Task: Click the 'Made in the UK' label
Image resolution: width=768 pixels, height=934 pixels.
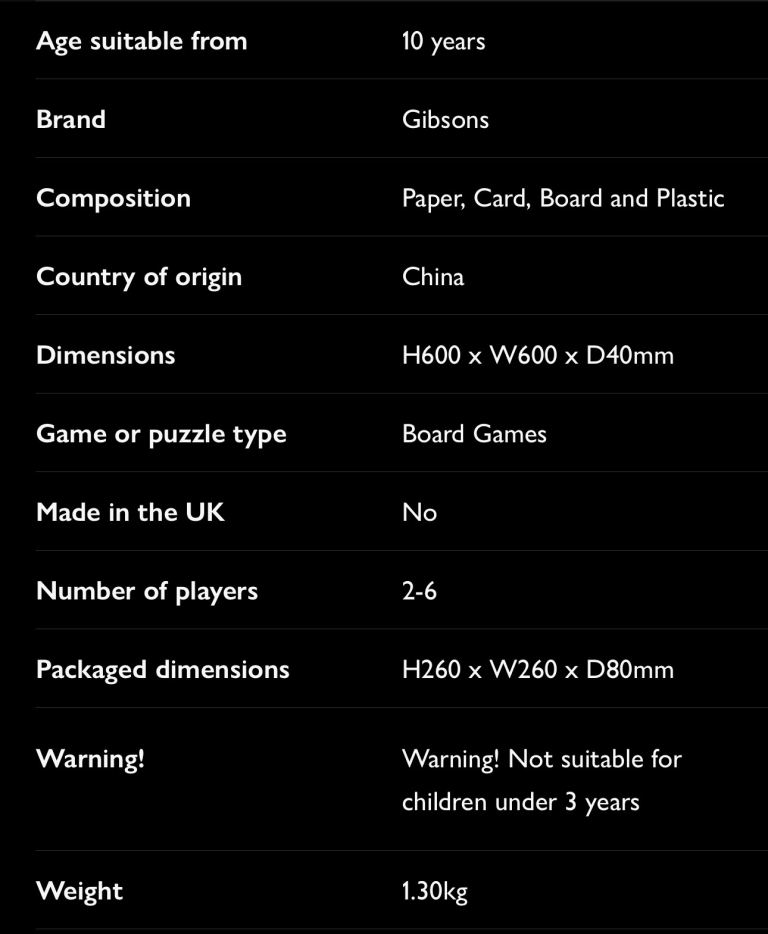Action: pyautogui.click(x=130, y=512)
